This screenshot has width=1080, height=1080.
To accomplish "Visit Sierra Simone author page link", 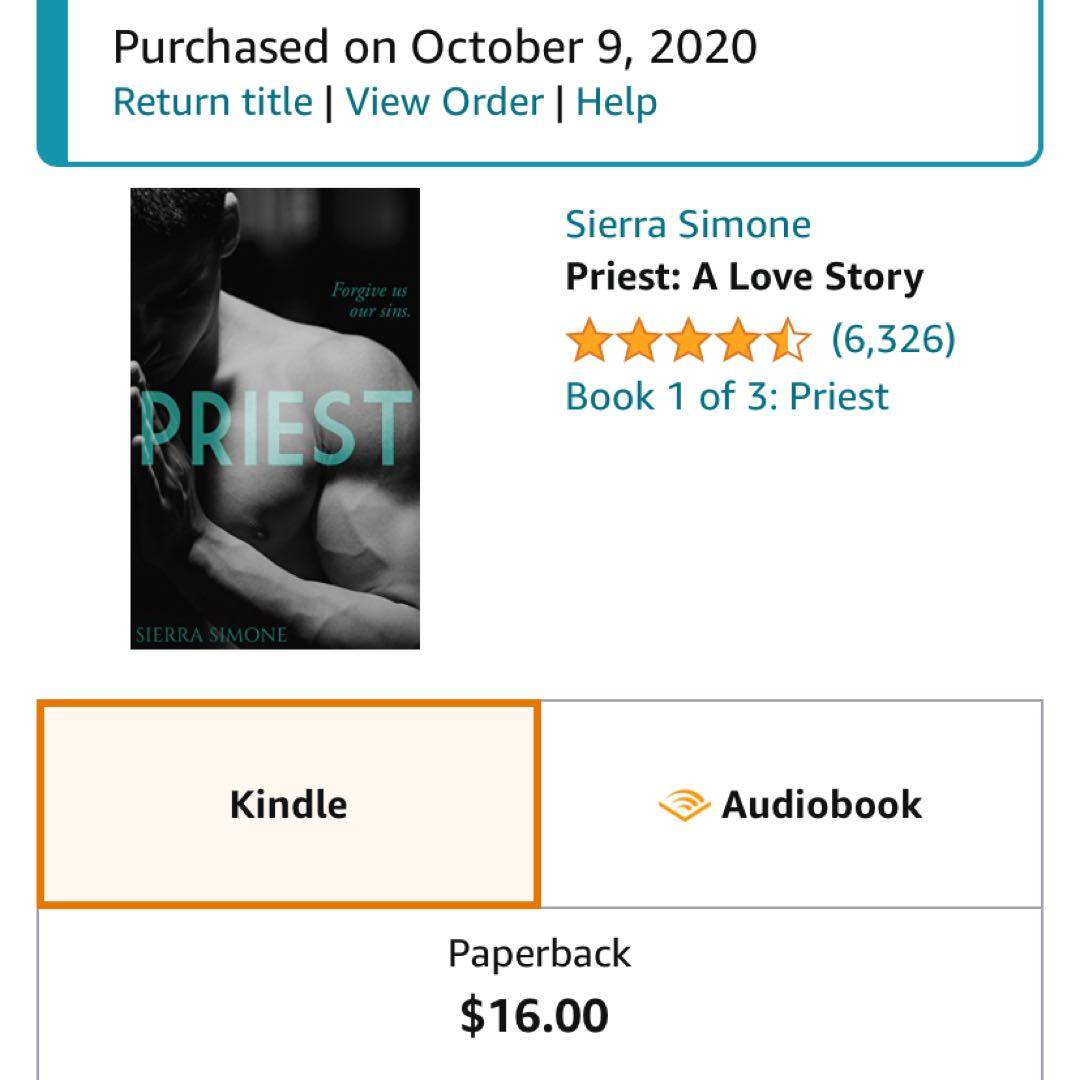I will pyautogui.click(x=688, y=224).
